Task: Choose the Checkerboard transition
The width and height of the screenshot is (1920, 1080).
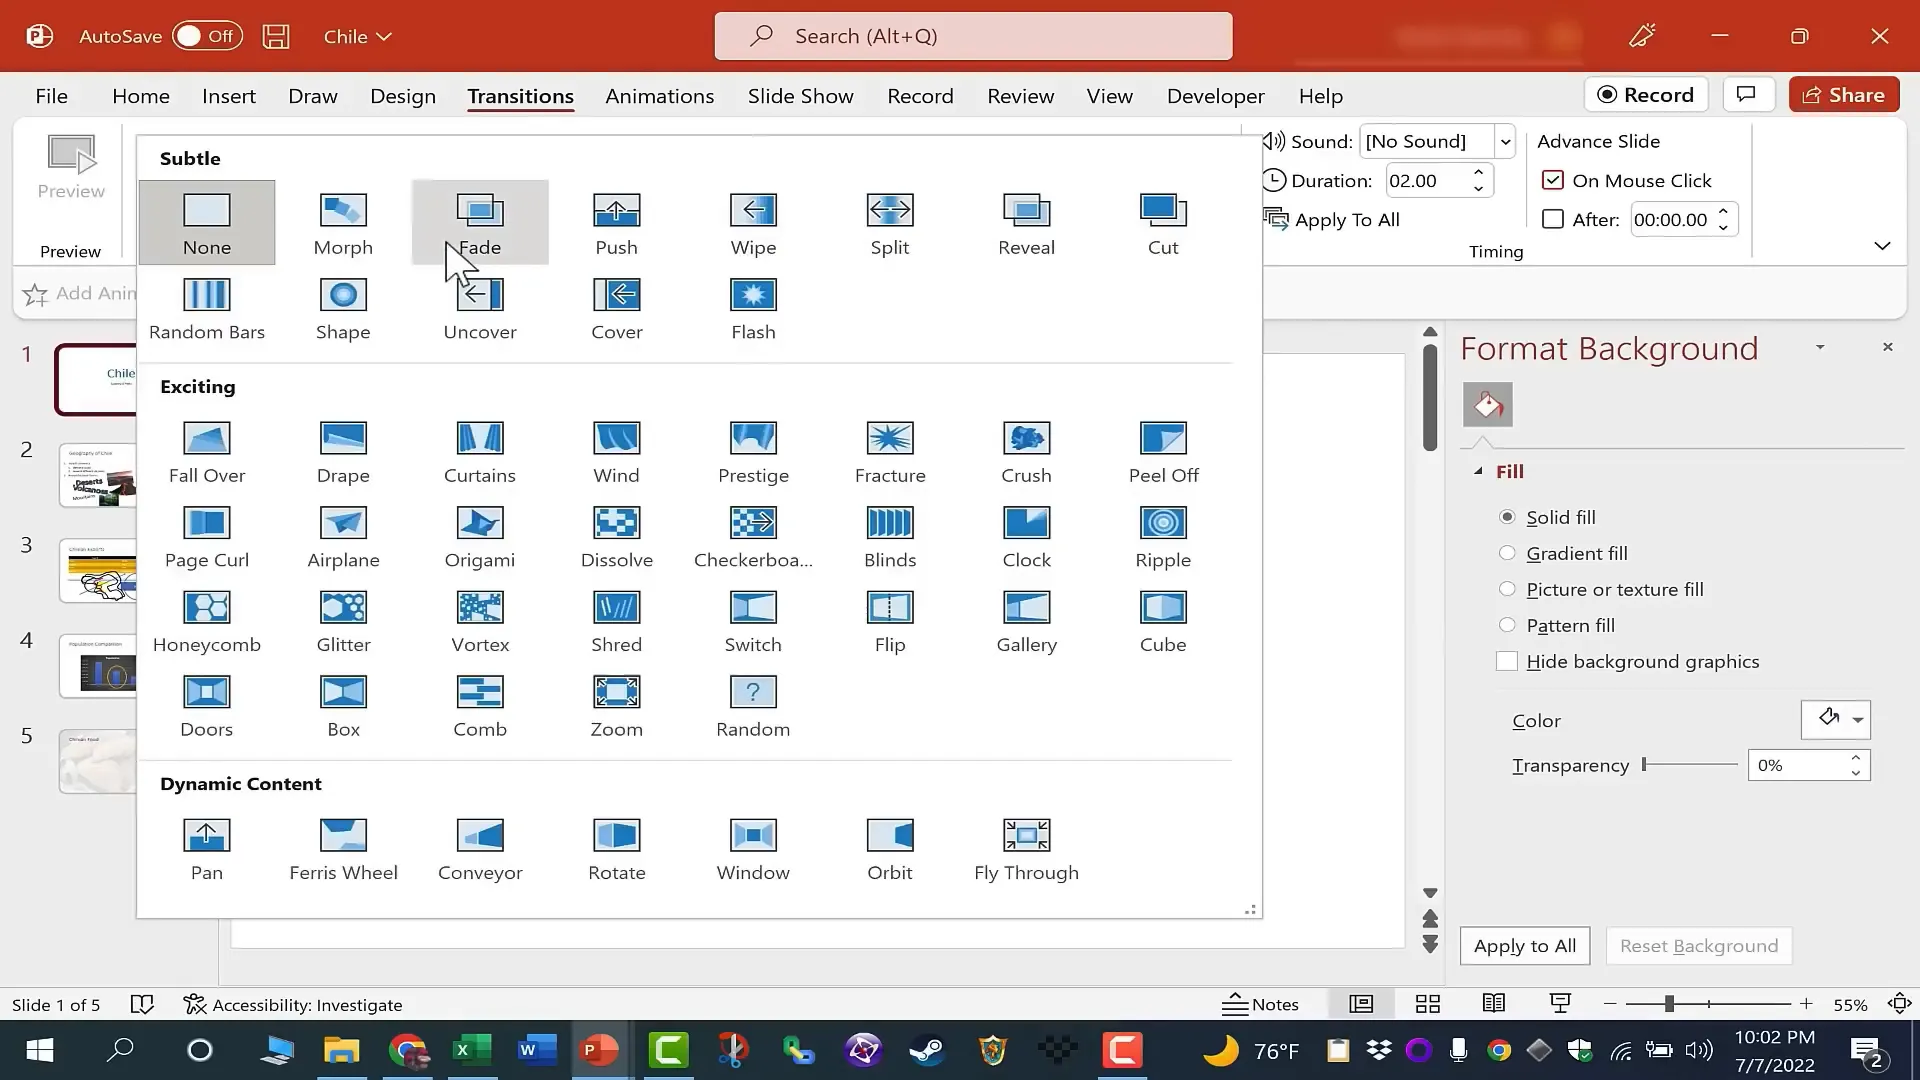Action: coord(753,537)
